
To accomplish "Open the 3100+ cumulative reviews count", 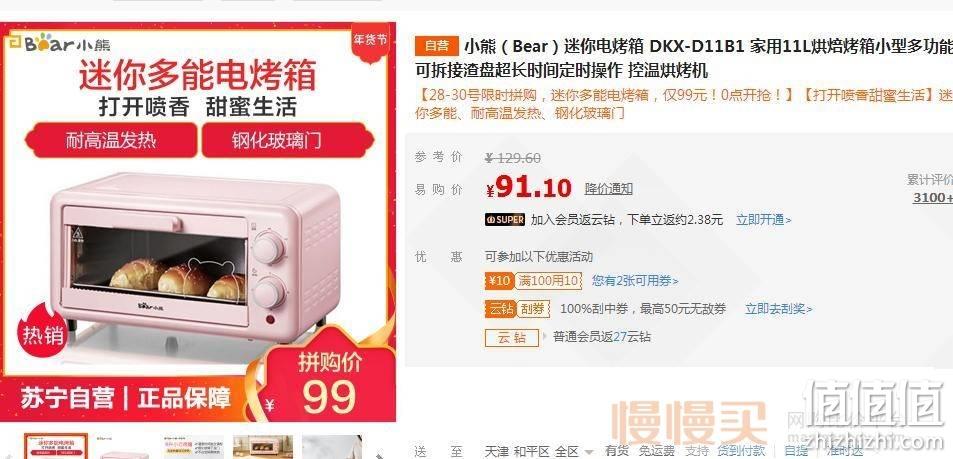I will coord(932,197).
